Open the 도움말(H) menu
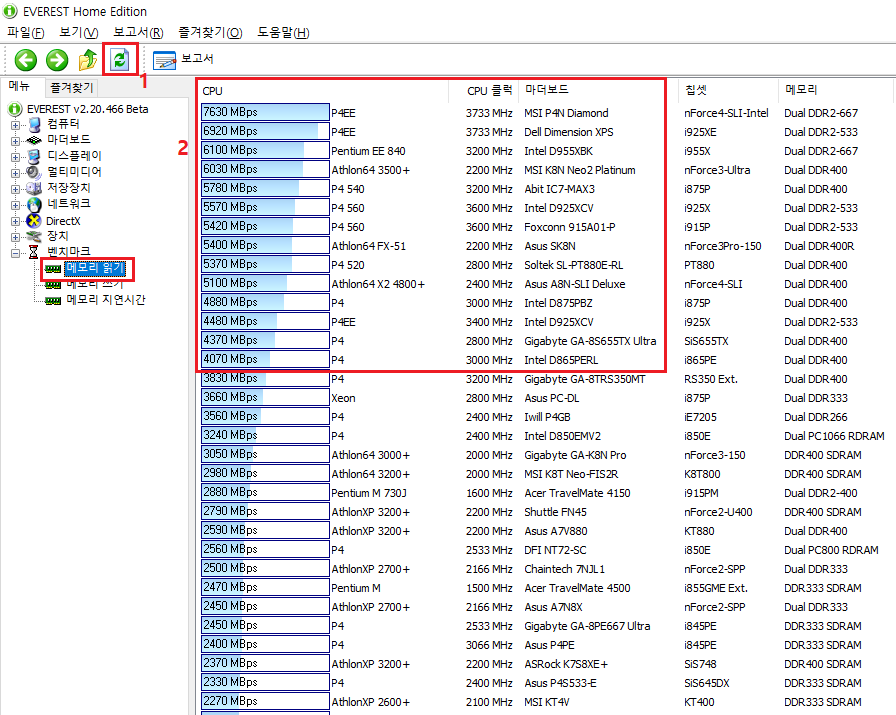This screenshot has height=715, width=896. 283,33
